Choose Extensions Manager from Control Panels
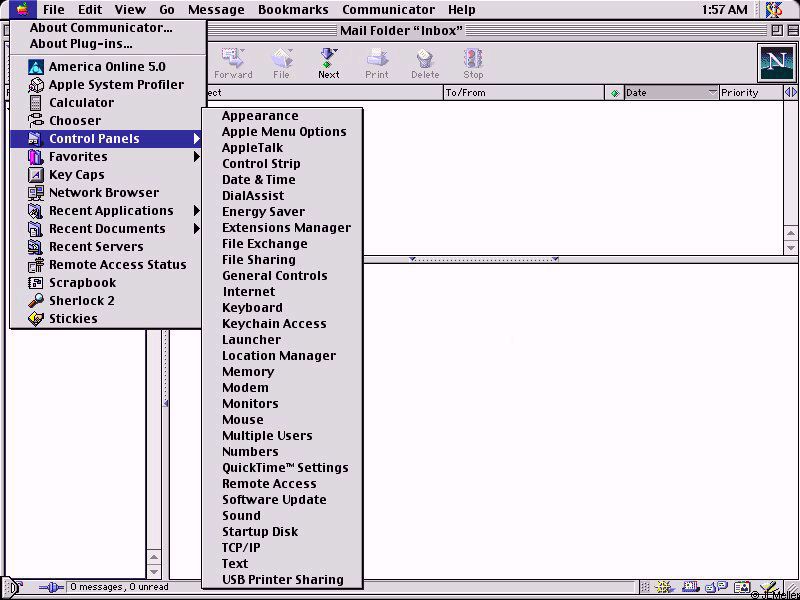 point(286,227)
